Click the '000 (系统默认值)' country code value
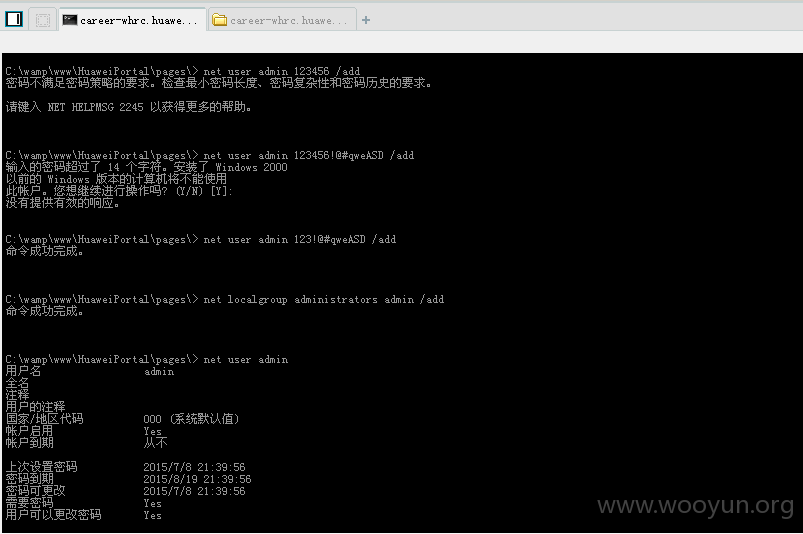This screenshot has width=803, height=534. (192, 419)
